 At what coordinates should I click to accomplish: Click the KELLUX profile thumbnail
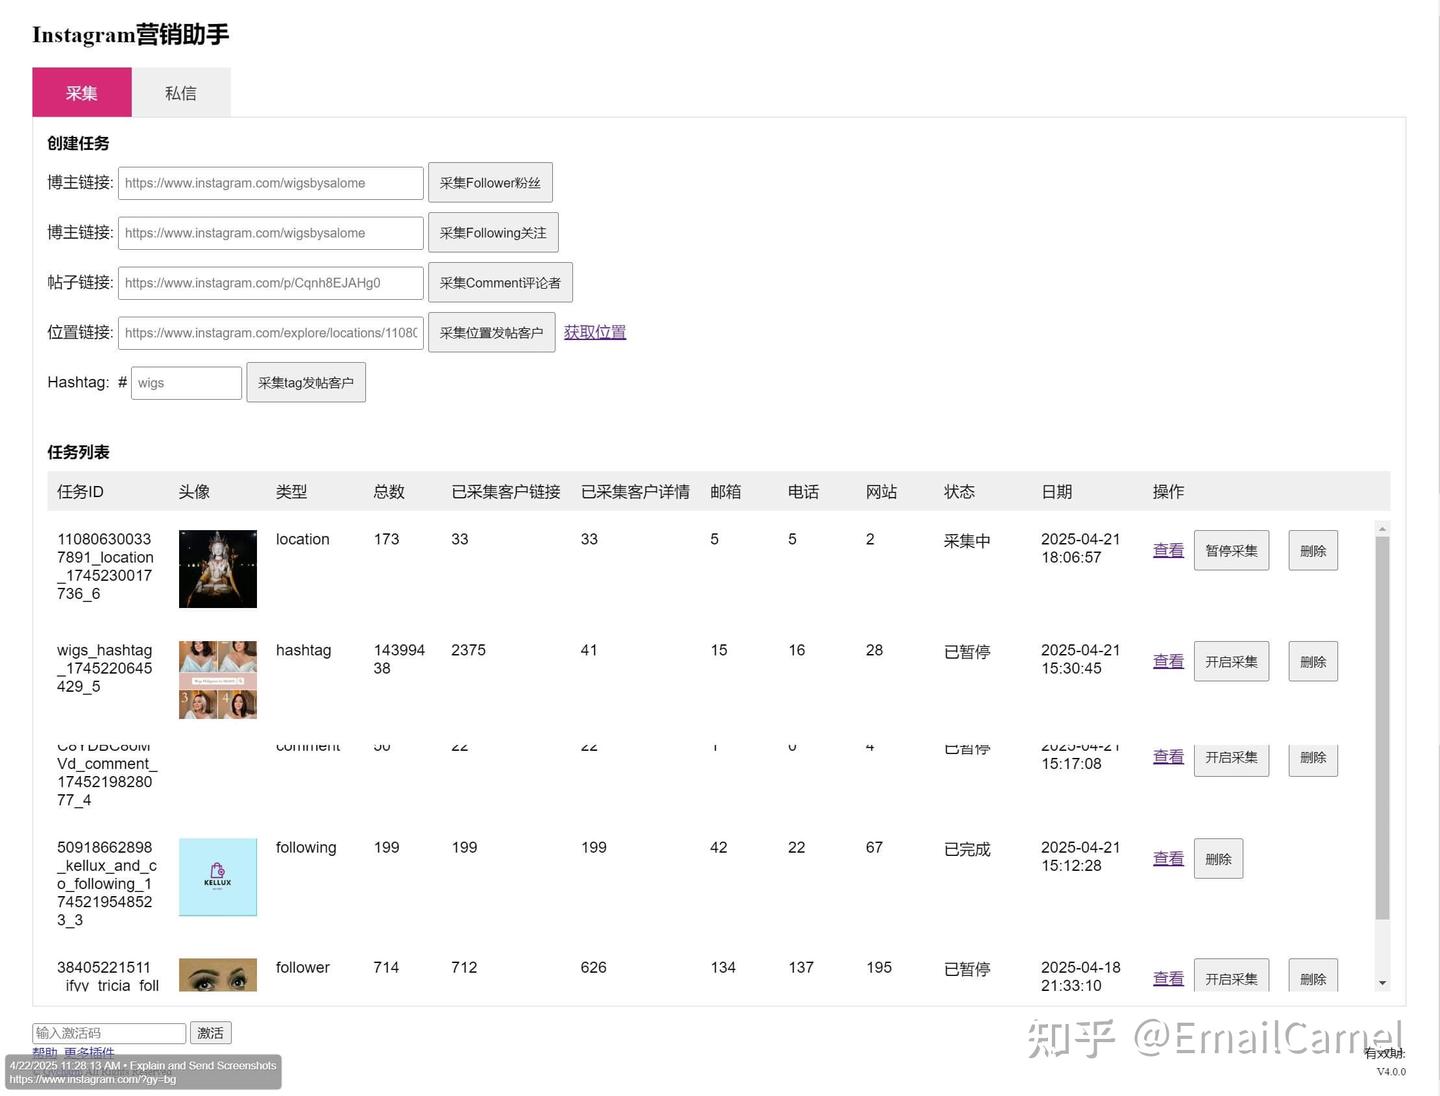[217, 877]
